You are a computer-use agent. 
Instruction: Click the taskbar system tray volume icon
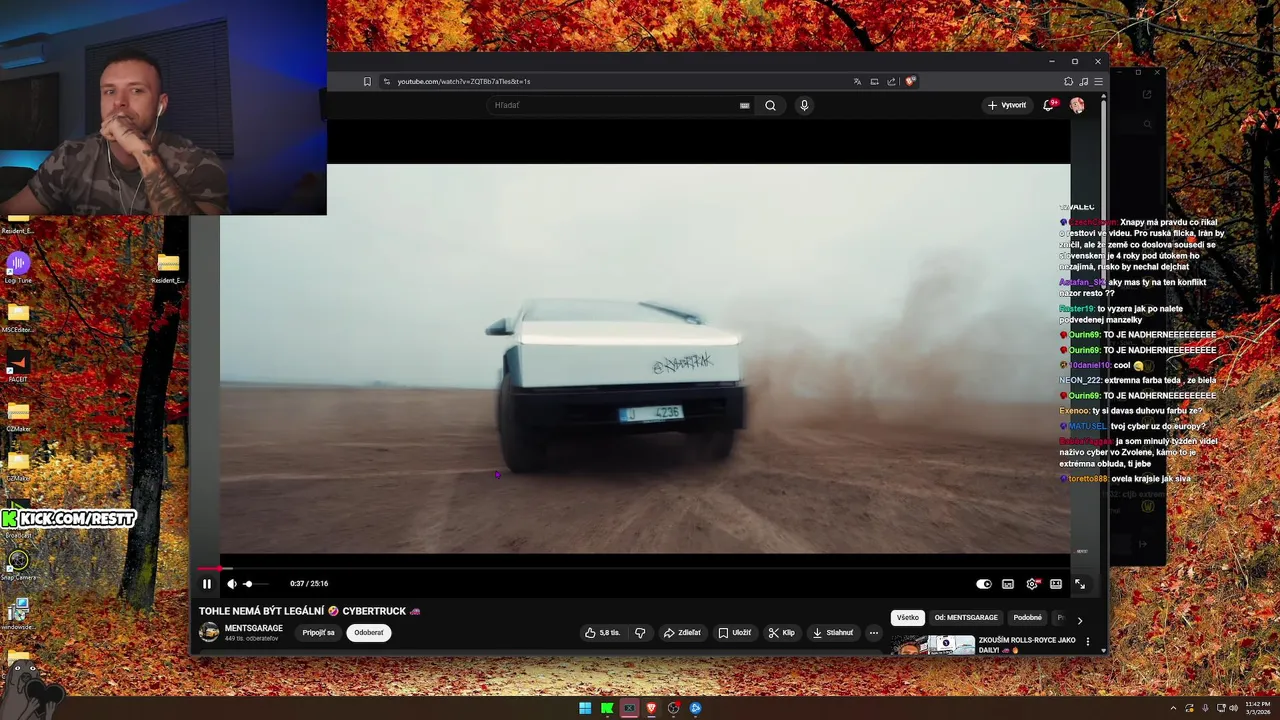coord(1234,708)
